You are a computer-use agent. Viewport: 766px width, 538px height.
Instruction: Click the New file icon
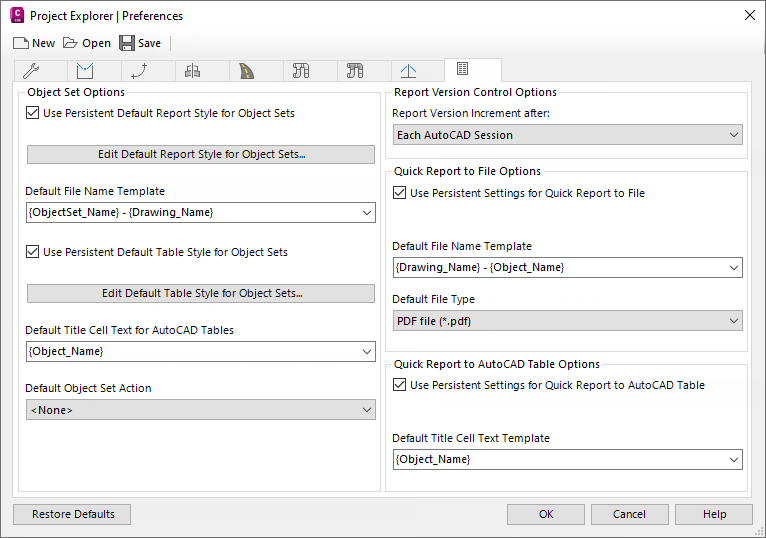21,43
